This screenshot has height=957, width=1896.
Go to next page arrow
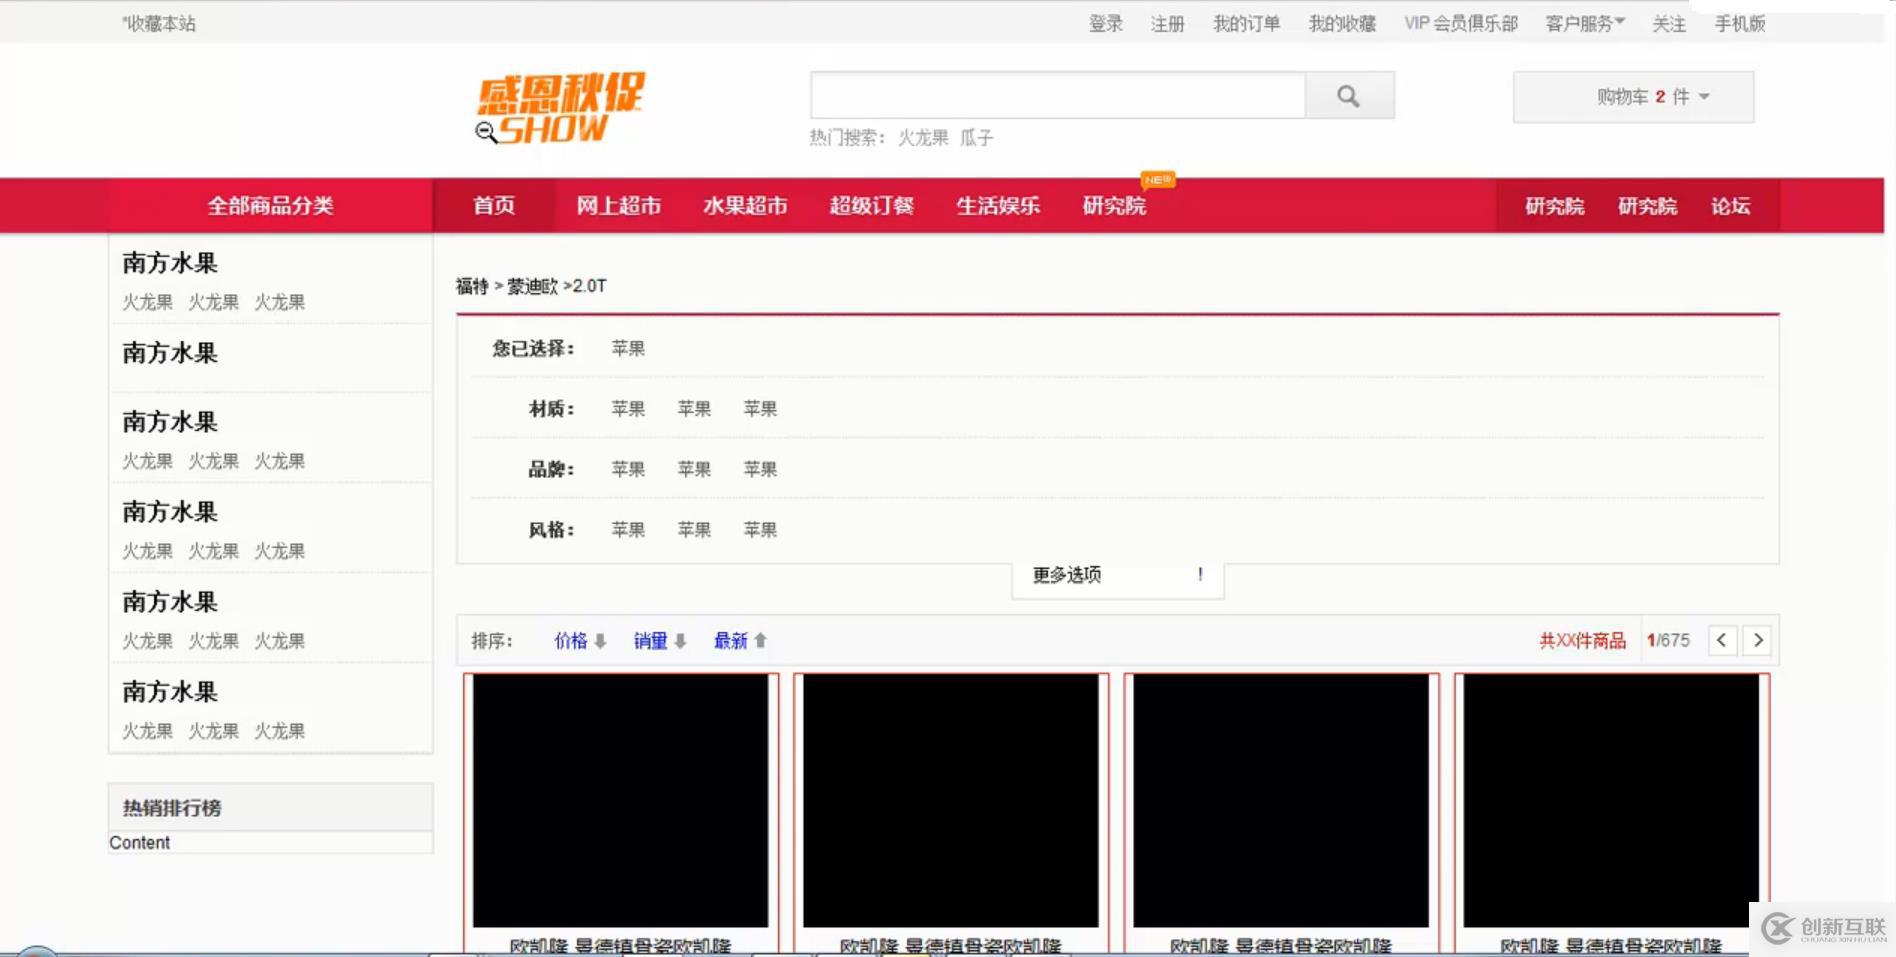point(1758,640)
